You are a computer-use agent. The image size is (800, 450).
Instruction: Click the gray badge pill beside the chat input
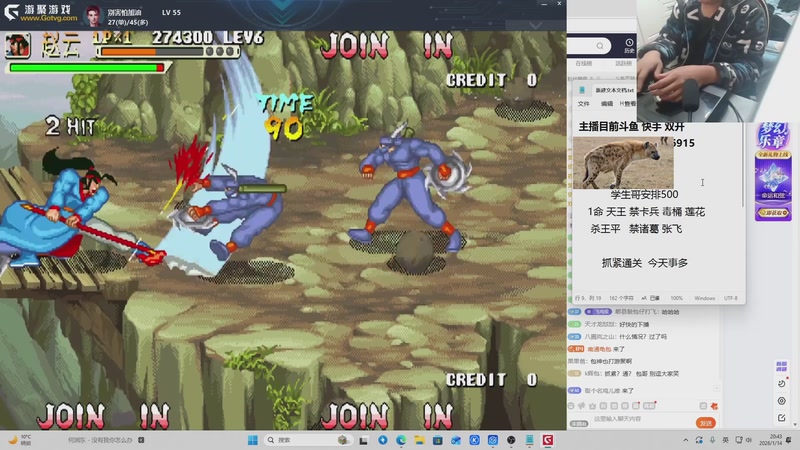(579, 423)
